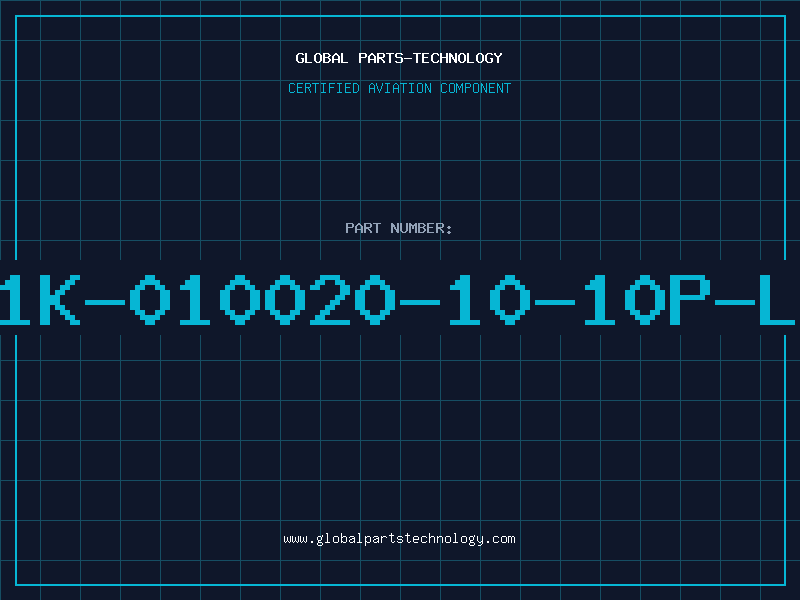Click the GLOBAL PARTS-TECHNOLOGY heading

399,58
